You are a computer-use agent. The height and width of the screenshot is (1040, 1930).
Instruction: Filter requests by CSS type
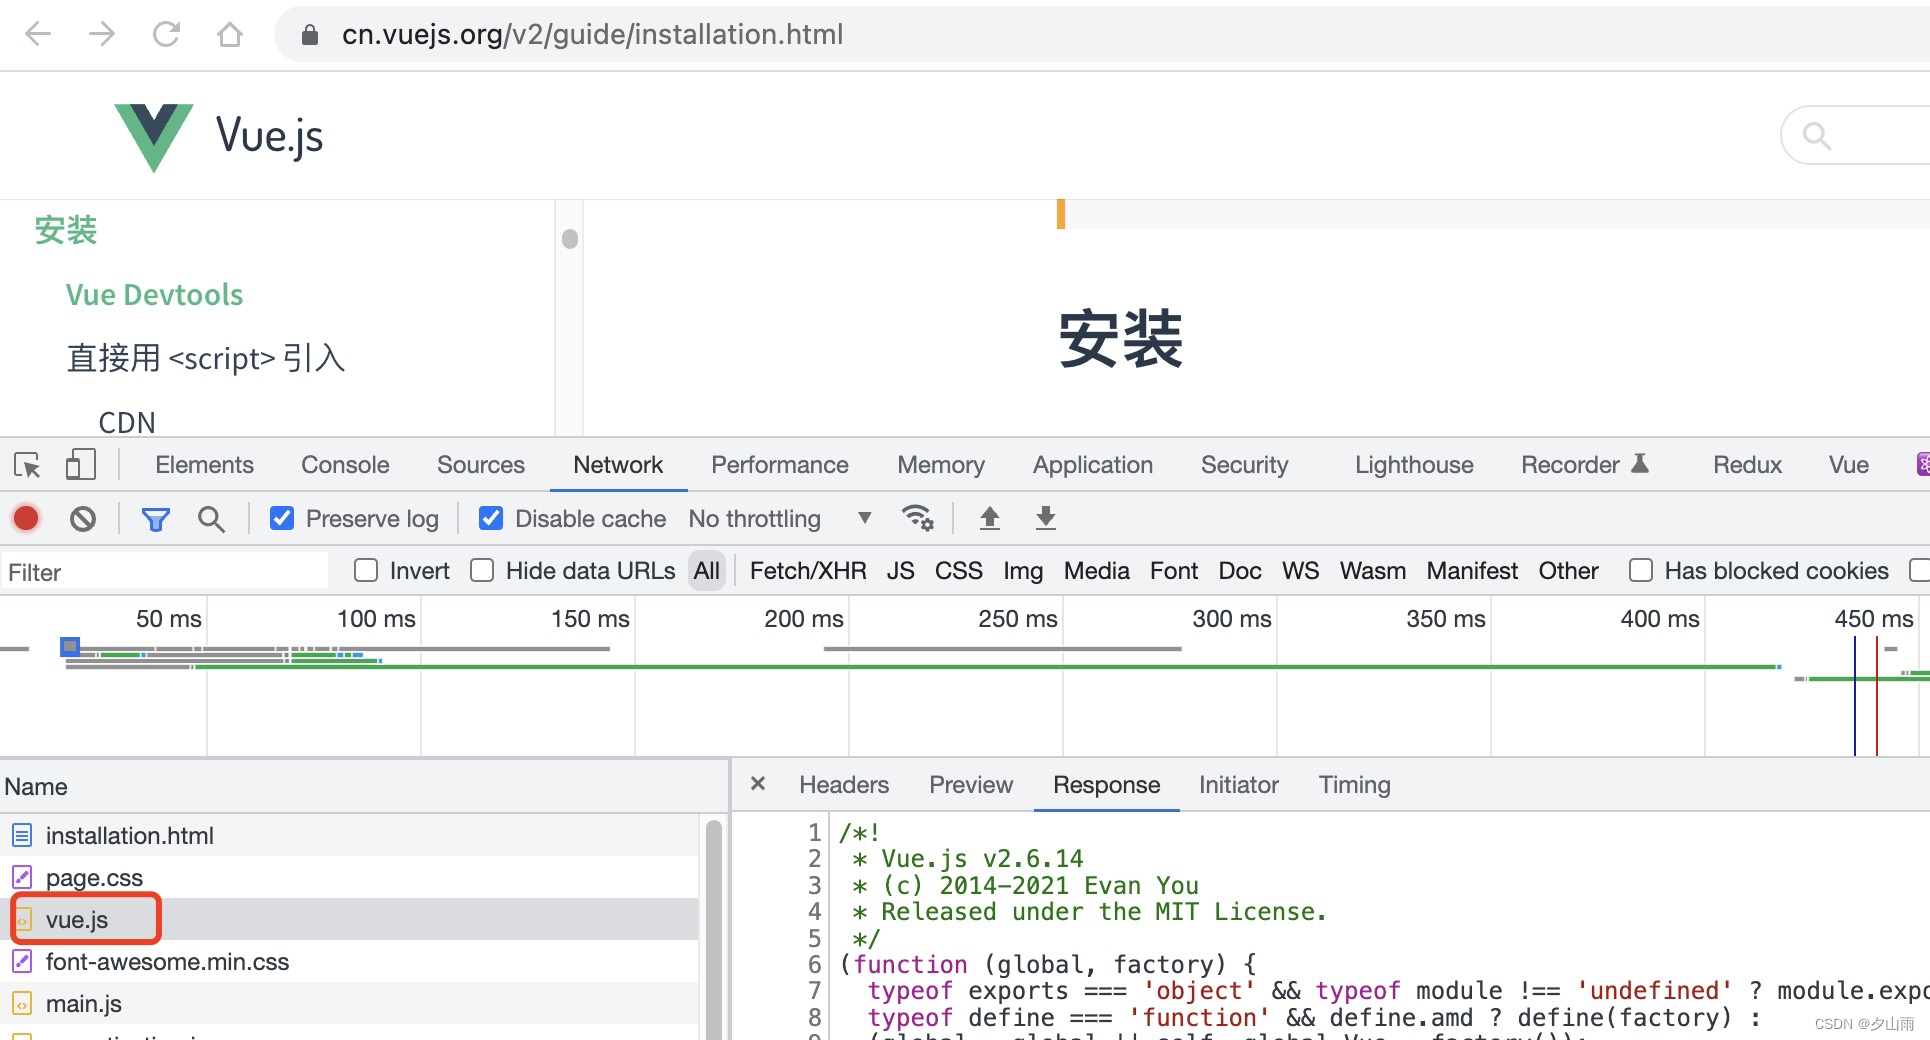(959, 571)
